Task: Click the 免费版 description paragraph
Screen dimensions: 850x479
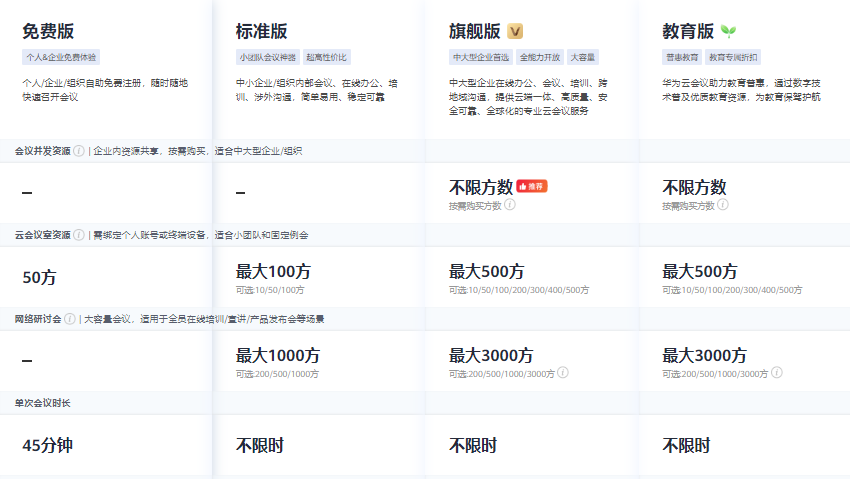Action: 105,90
